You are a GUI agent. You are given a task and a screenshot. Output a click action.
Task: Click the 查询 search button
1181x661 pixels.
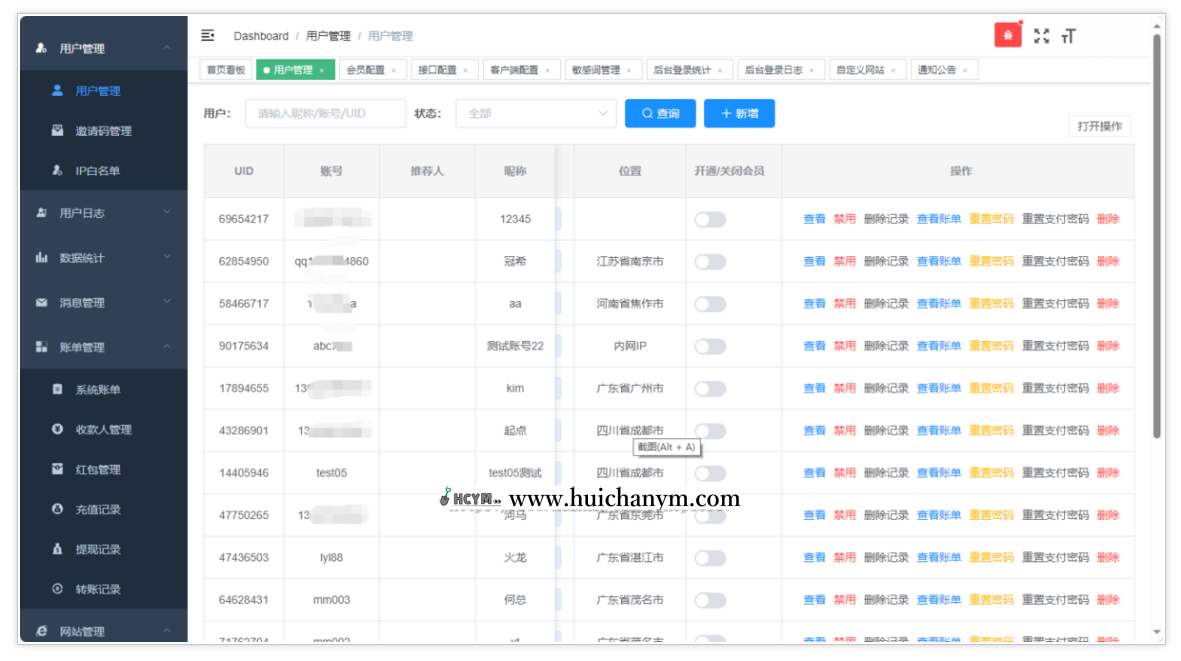(x=660, y=113)
